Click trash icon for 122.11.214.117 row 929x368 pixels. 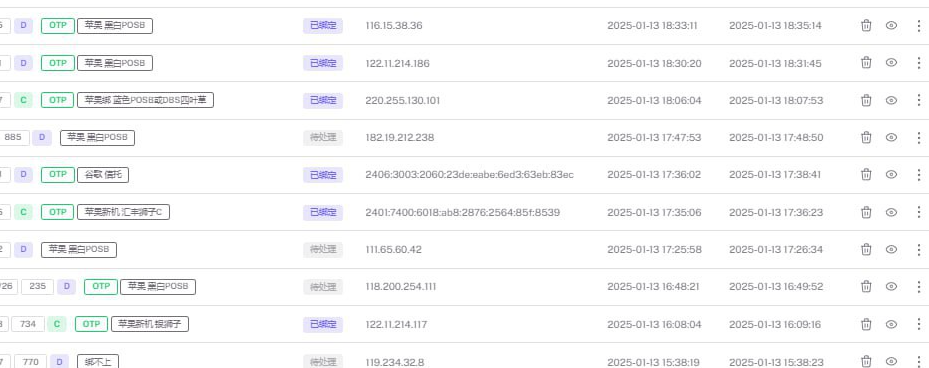(x=866, y=324)
